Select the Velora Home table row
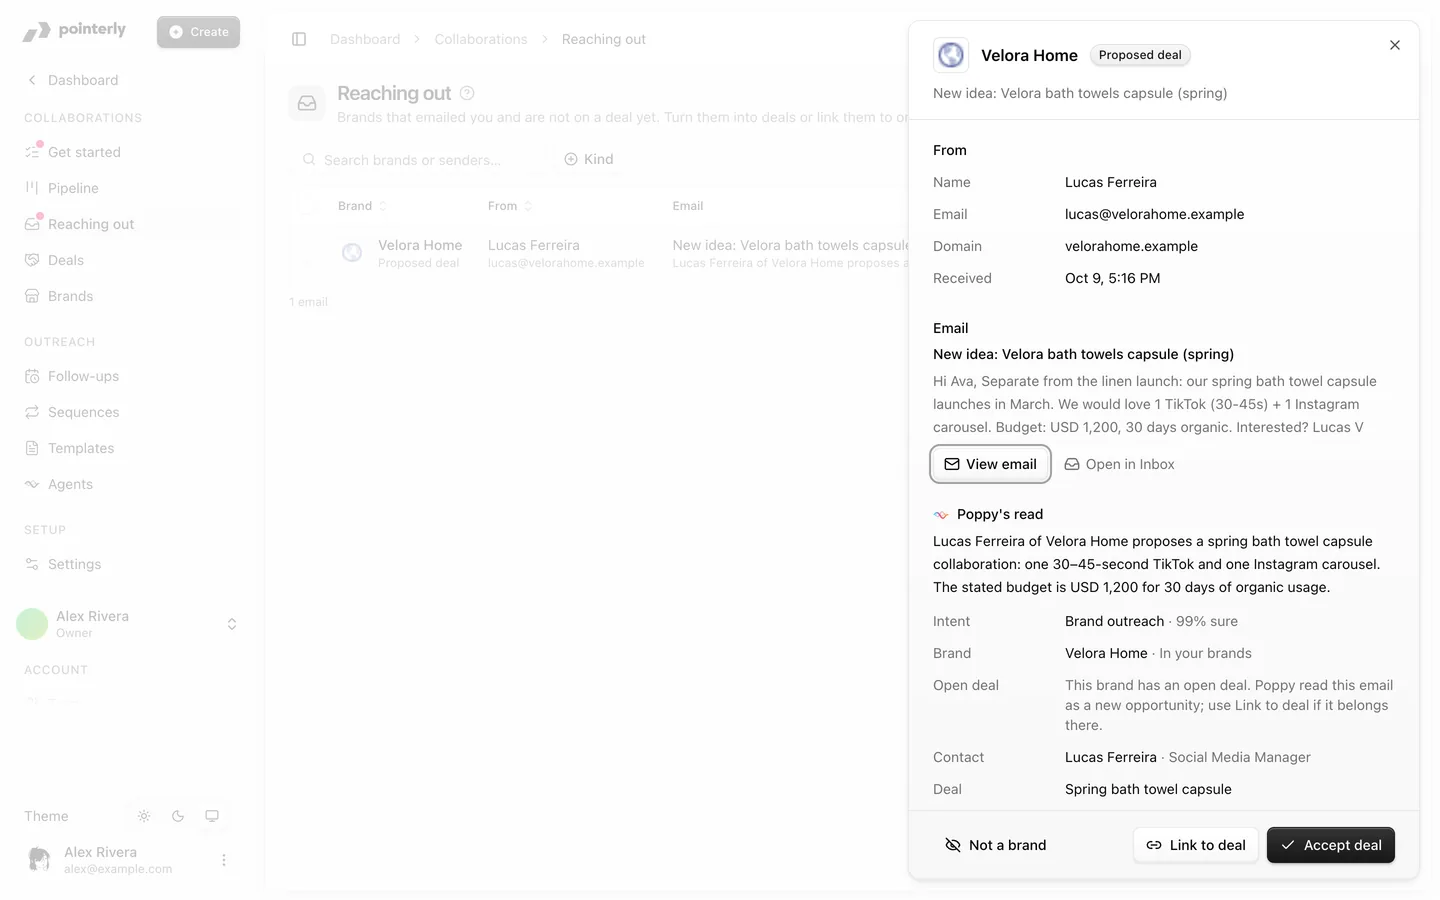Viewport: 1440px width, 900px height. point(600,253)
